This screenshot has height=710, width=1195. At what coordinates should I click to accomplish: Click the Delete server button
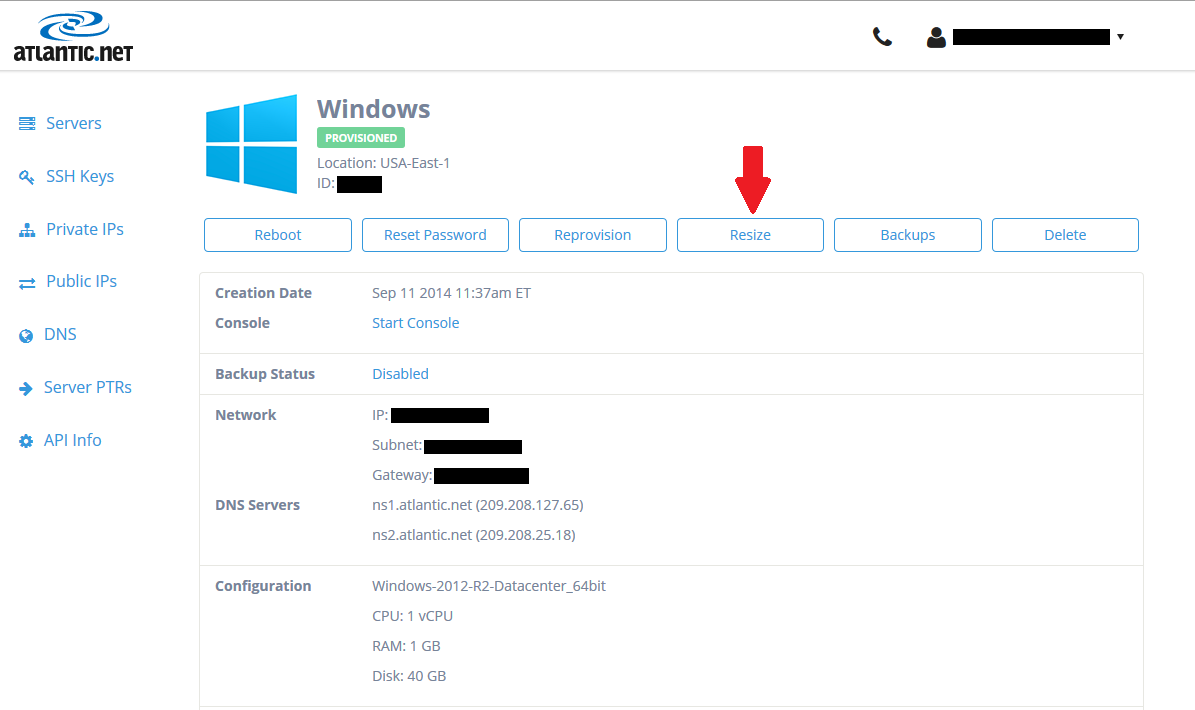(x=1065, y=235)
